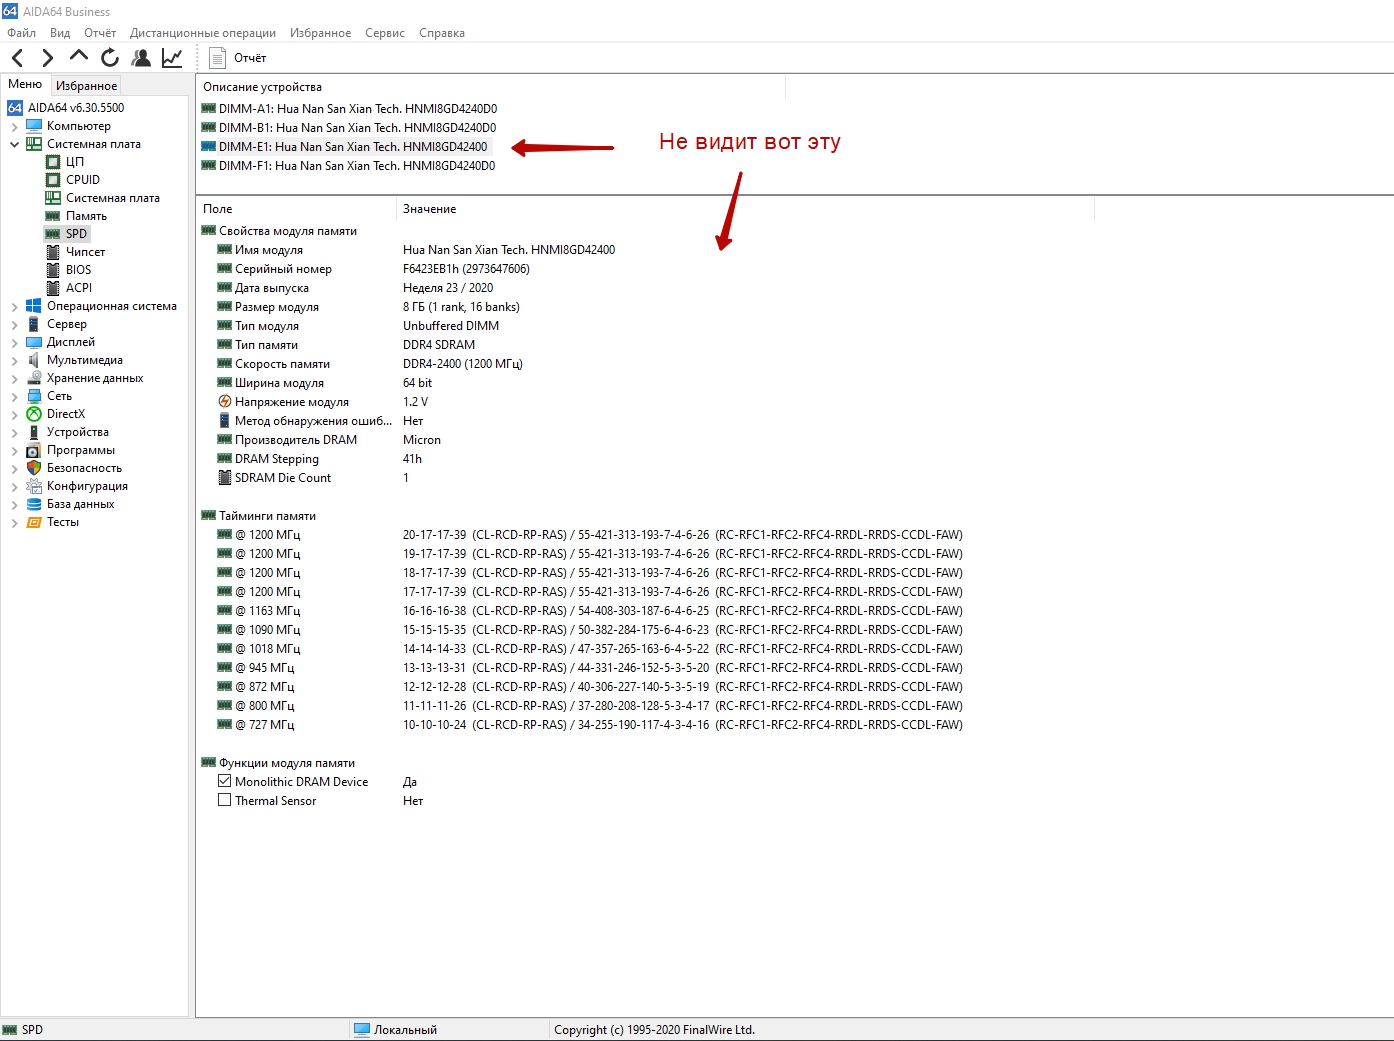1394x1041 pixels.
Task: Select the ЦП processor icon in tree
Action: (53, 162)
